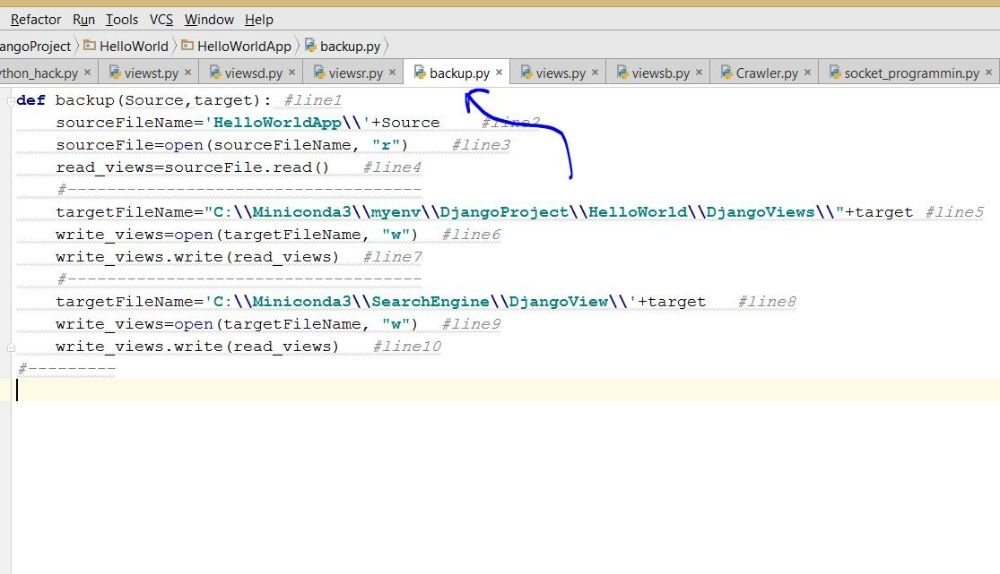Click the Python icon on Crawler.py tab

(726, 72)
